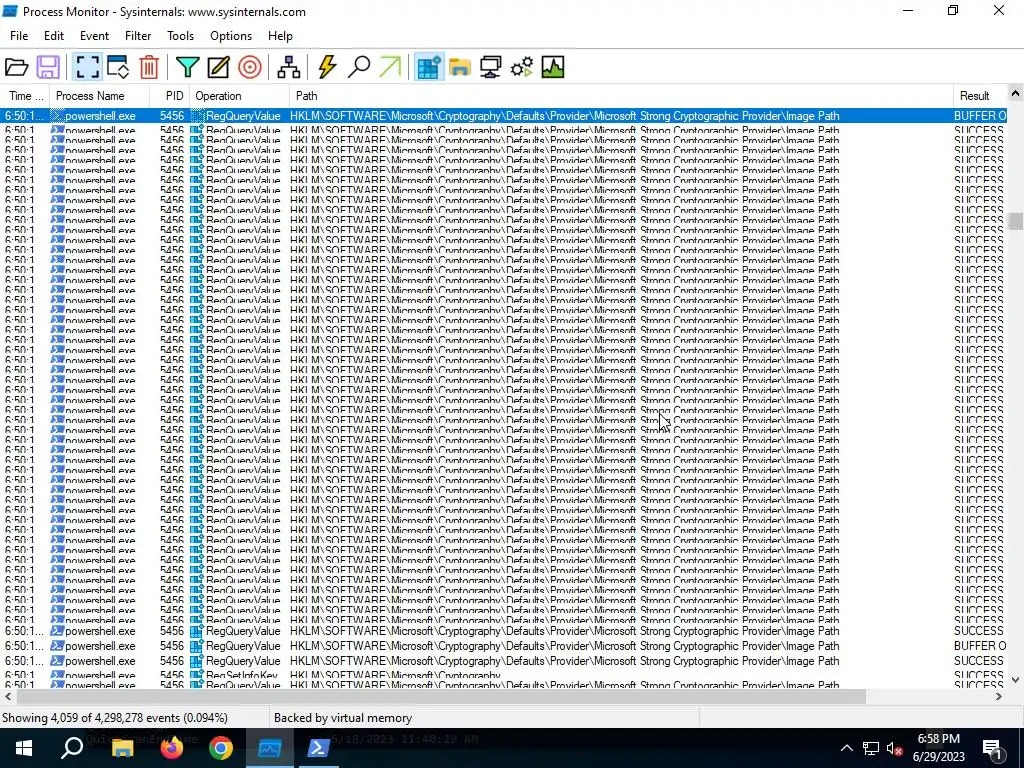Toggle Show Registry Activity icon
1024x768 pixels.
429,67
